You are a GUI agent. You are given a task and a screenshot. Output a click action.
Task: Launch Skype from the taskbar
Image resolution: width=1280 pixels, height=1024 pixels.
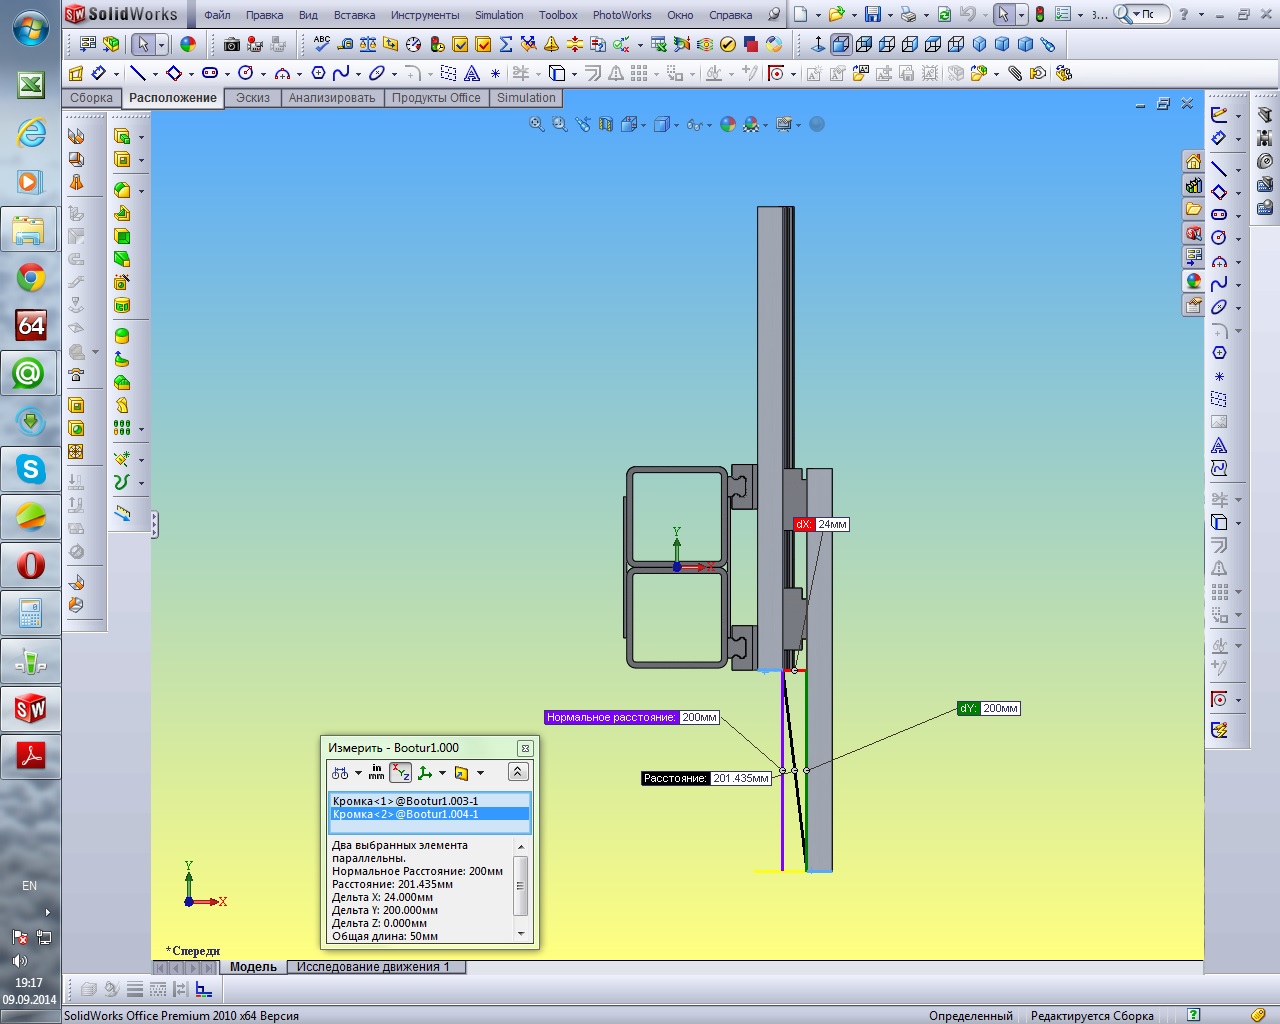point(30,469)
